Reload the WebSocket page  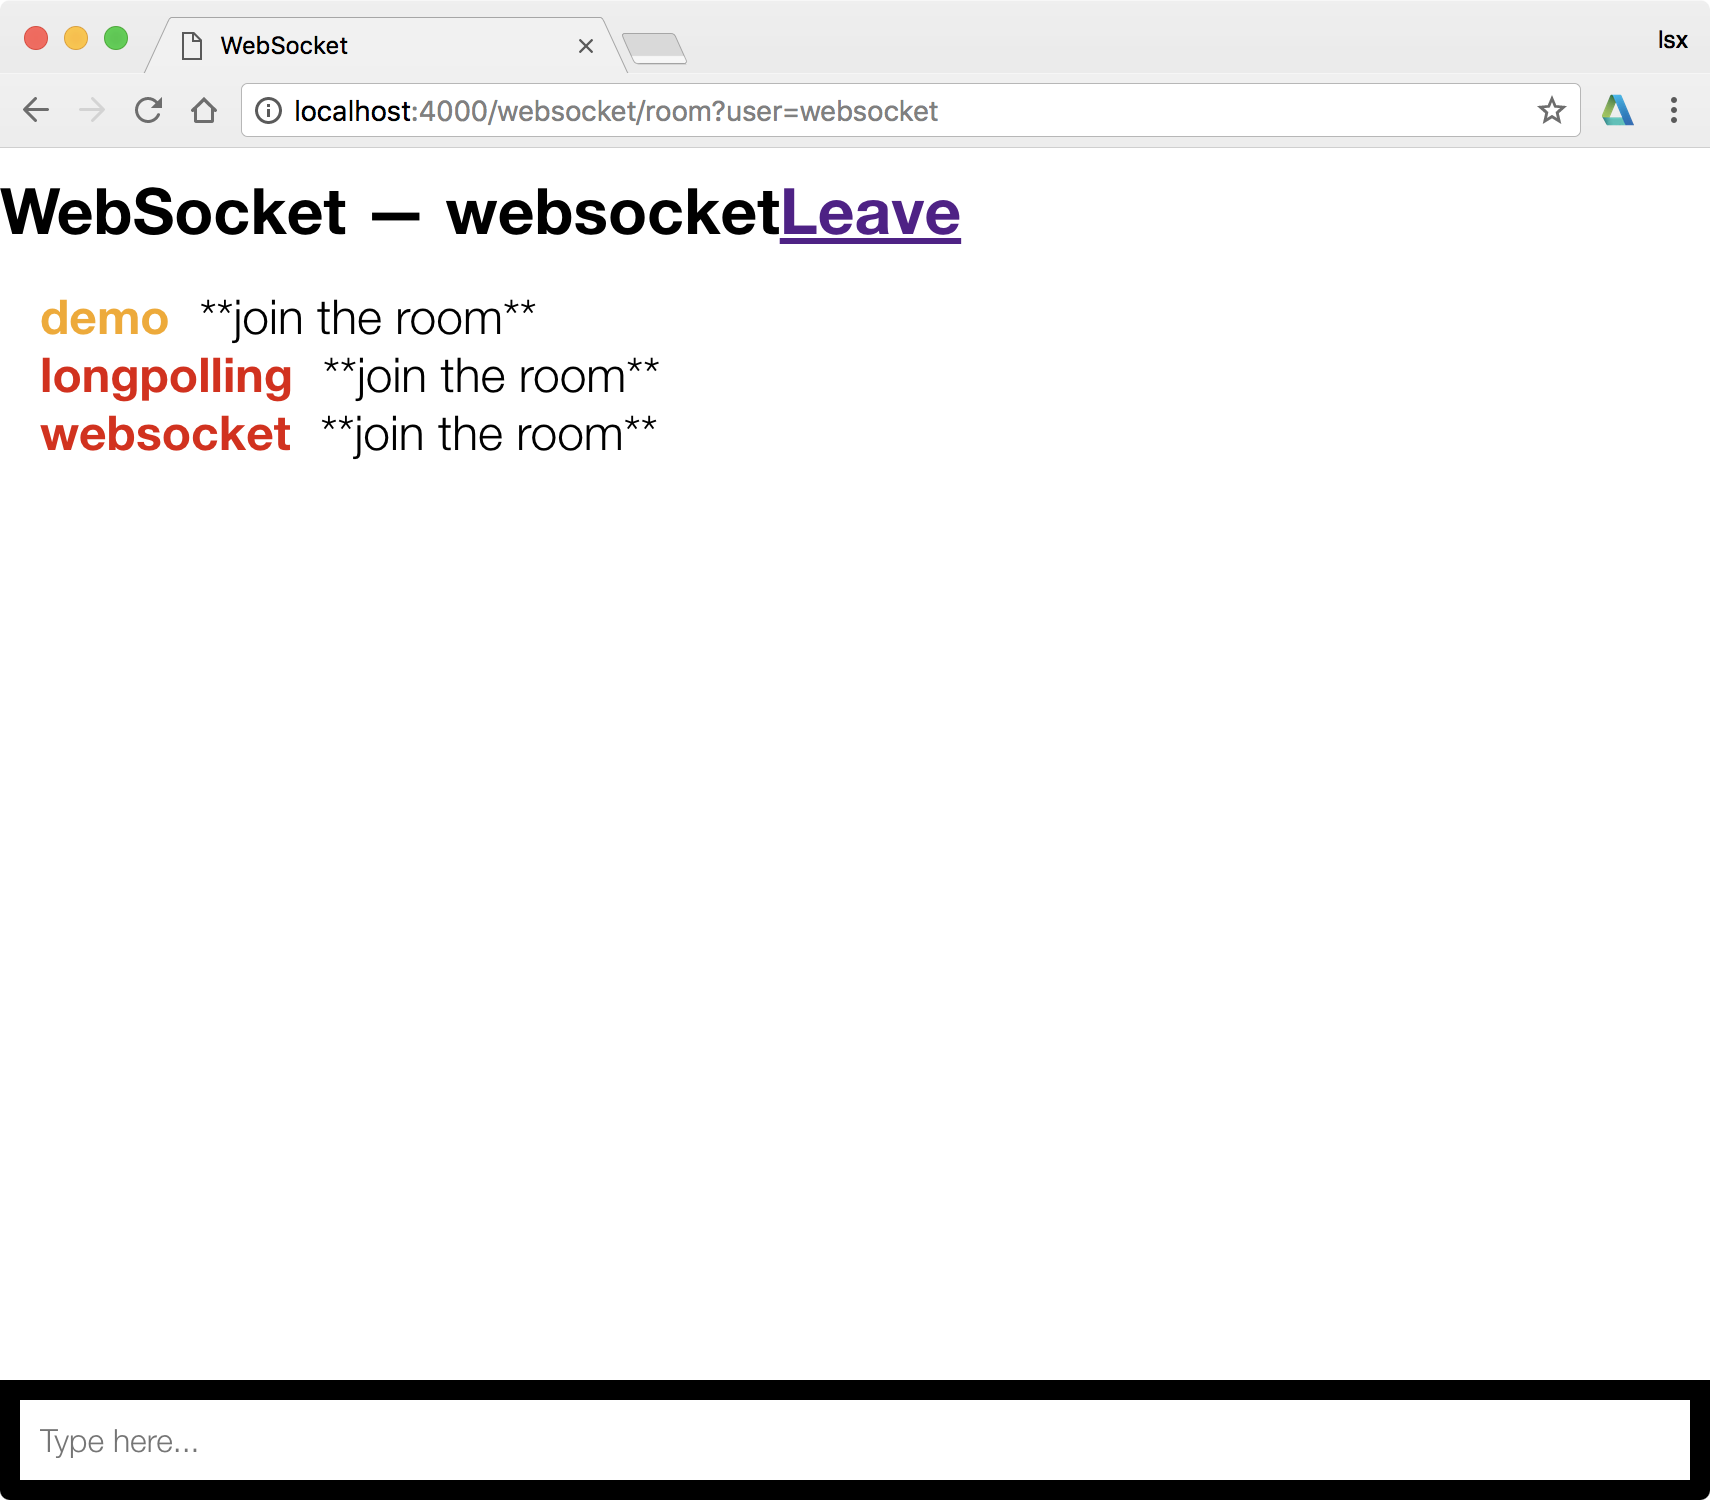coord(148,110)
